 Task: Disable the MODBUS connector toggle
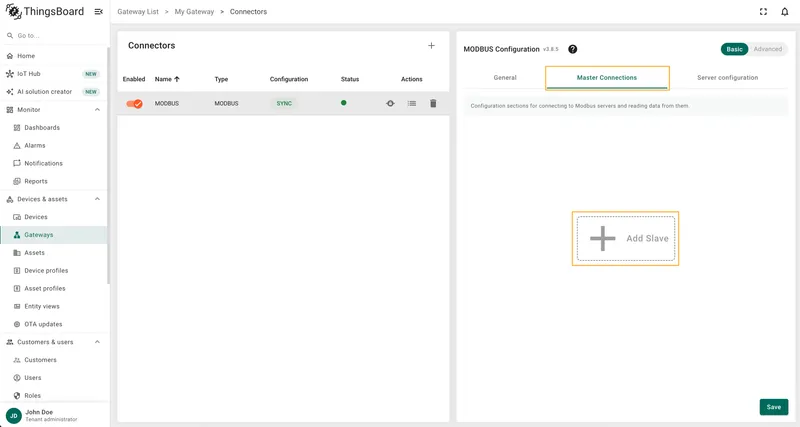click(x=135, y=104)
